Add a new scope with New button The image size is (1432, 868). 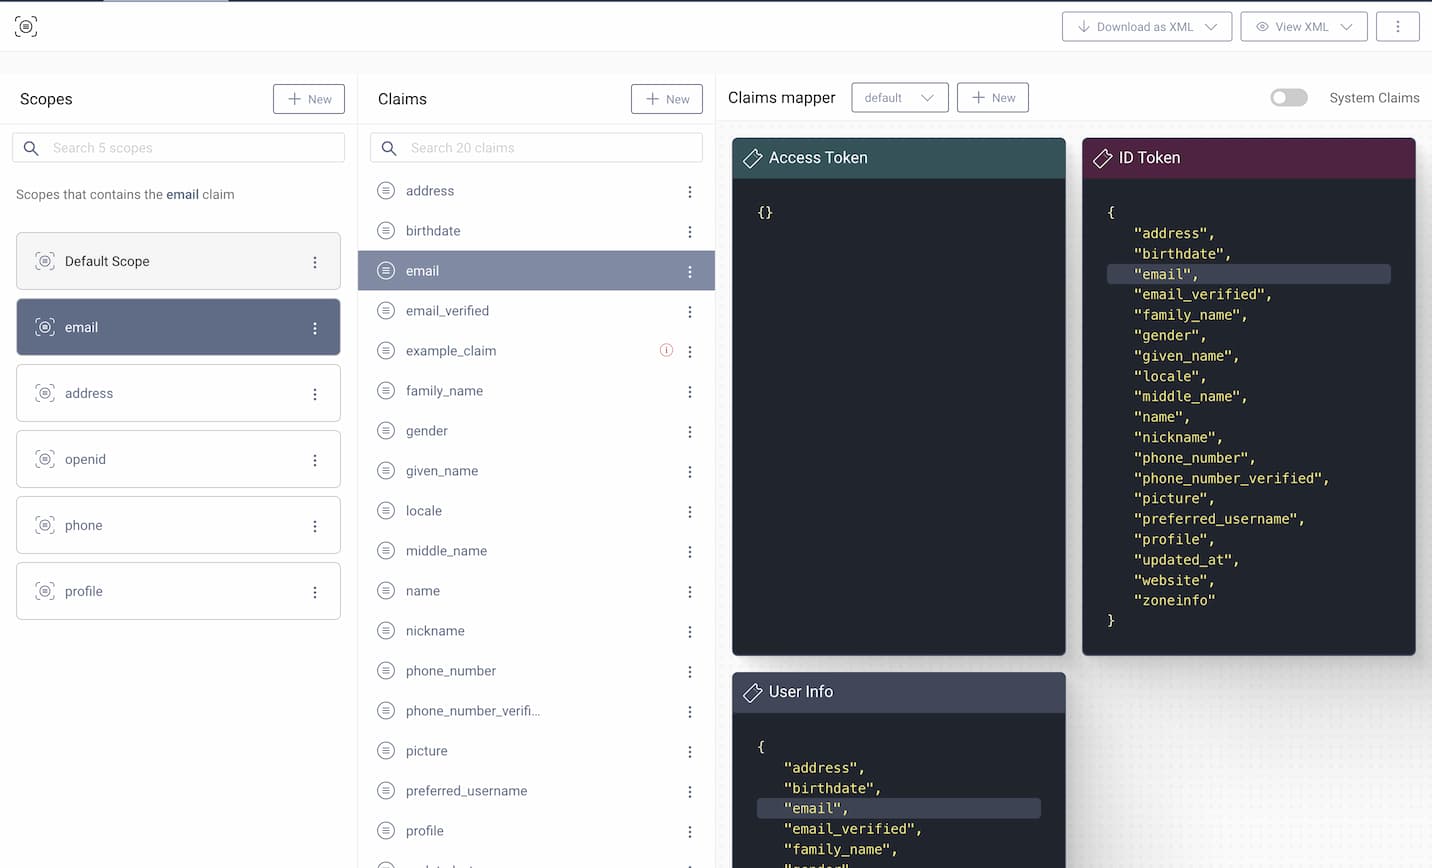point(309,99)
